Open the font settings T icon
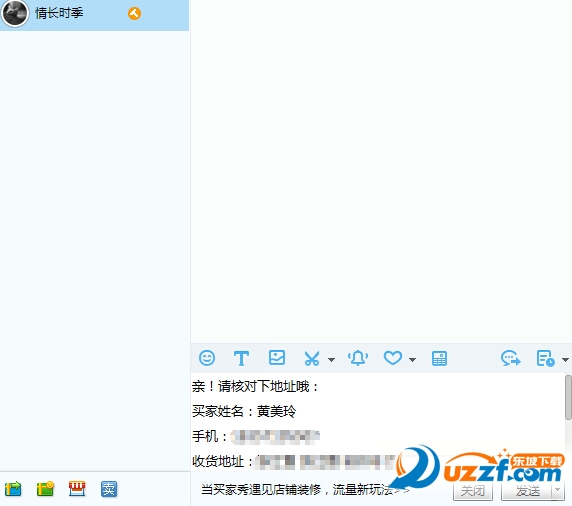The height and width of the screenshot is (506, 572). pos(241,358)
